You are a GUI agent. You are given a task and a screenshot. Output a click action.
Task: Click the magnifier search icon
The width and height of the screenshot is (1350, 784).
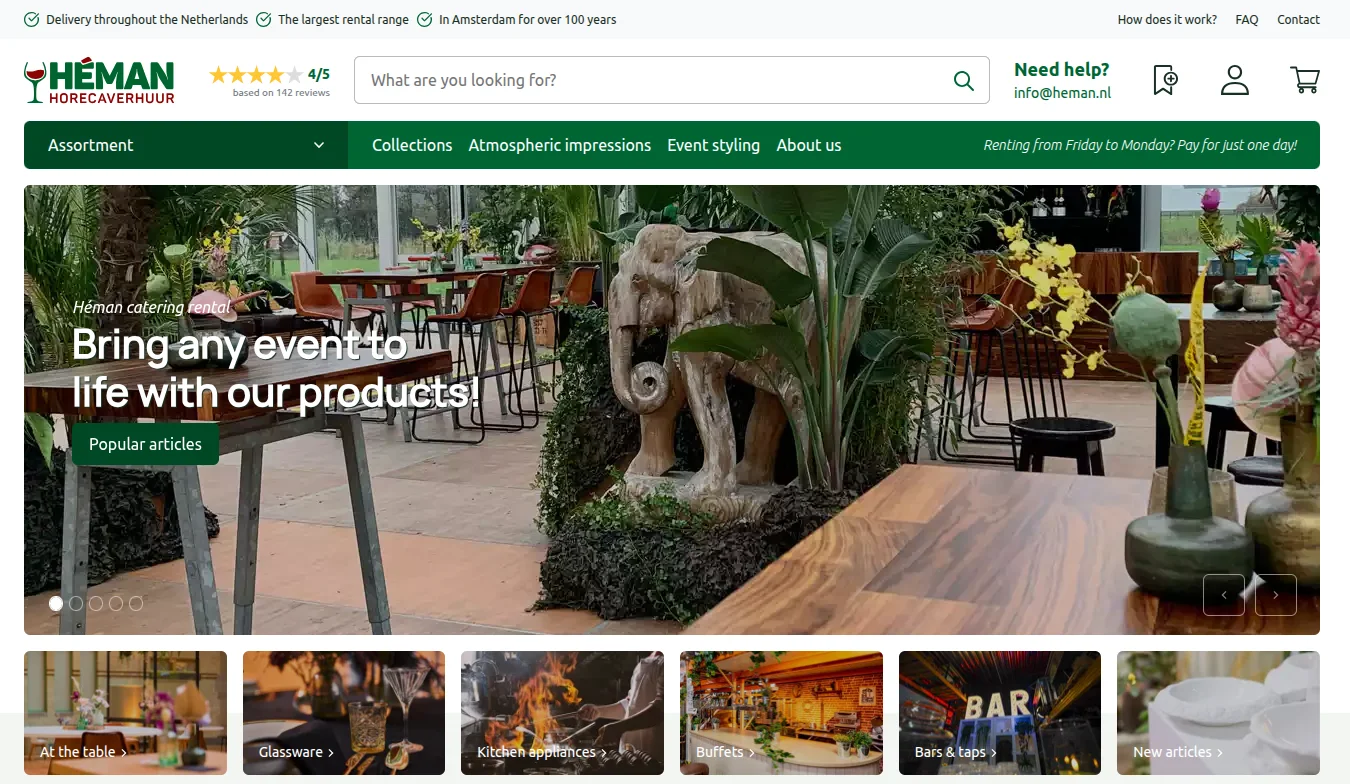tap(963, 80)
